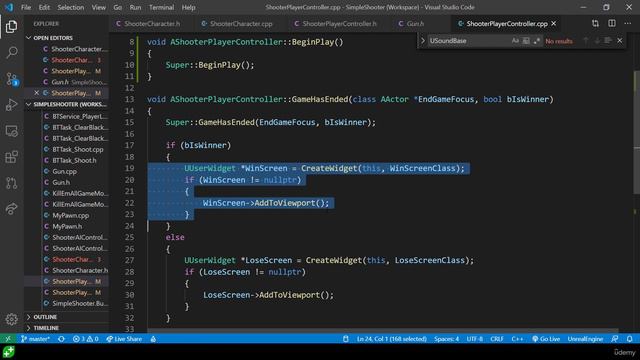The height and width of the screenshot is (360, 640).
Task: Open BTTask_Shoot.cpp in the file tree
Action: pos(78,149)
